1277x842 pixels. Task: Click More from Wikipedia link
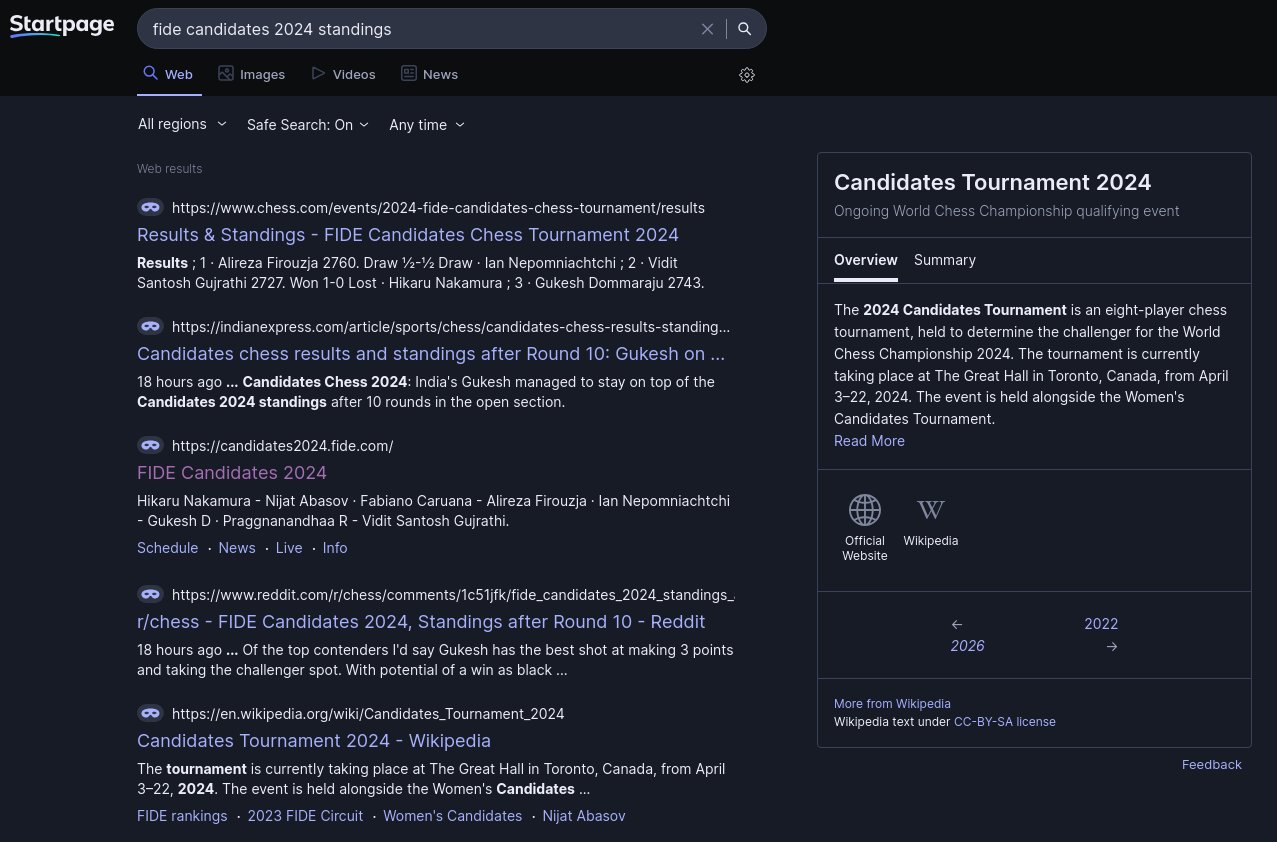(892, 704)
